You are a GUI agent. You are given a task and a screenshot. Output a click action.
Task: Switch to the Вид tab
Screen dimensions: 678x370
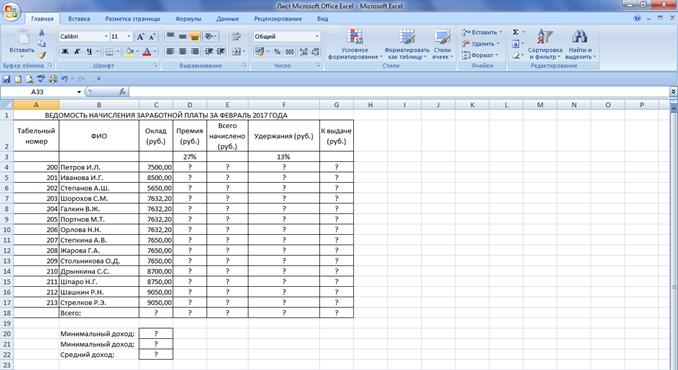(323, 19)
